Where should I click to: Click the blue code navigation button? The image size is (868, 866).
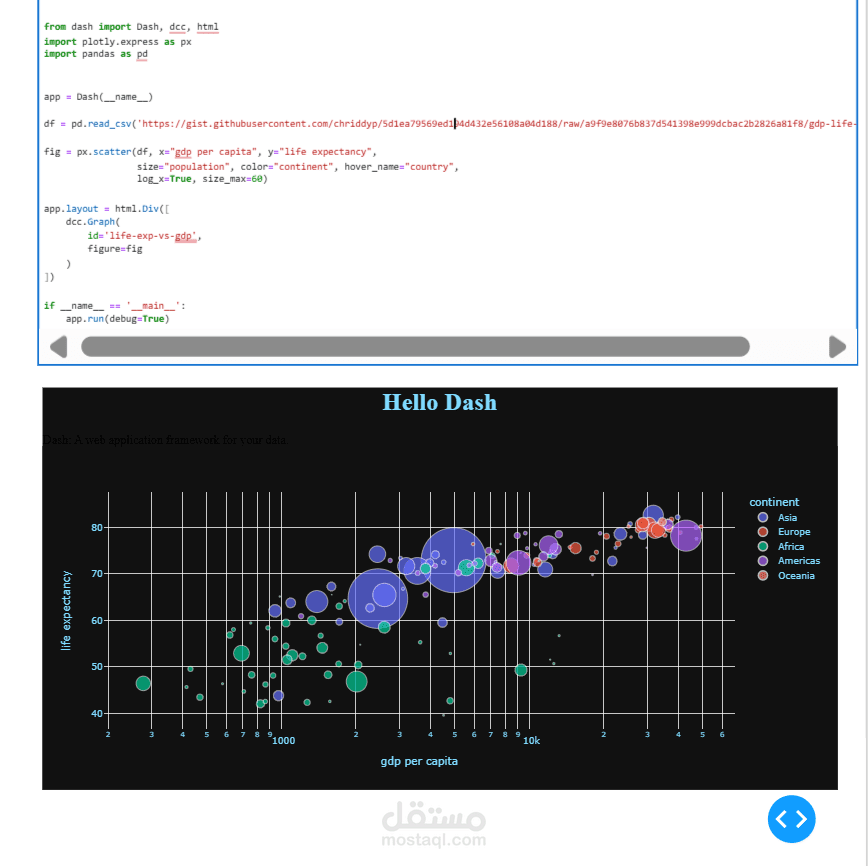pos(791,819)
